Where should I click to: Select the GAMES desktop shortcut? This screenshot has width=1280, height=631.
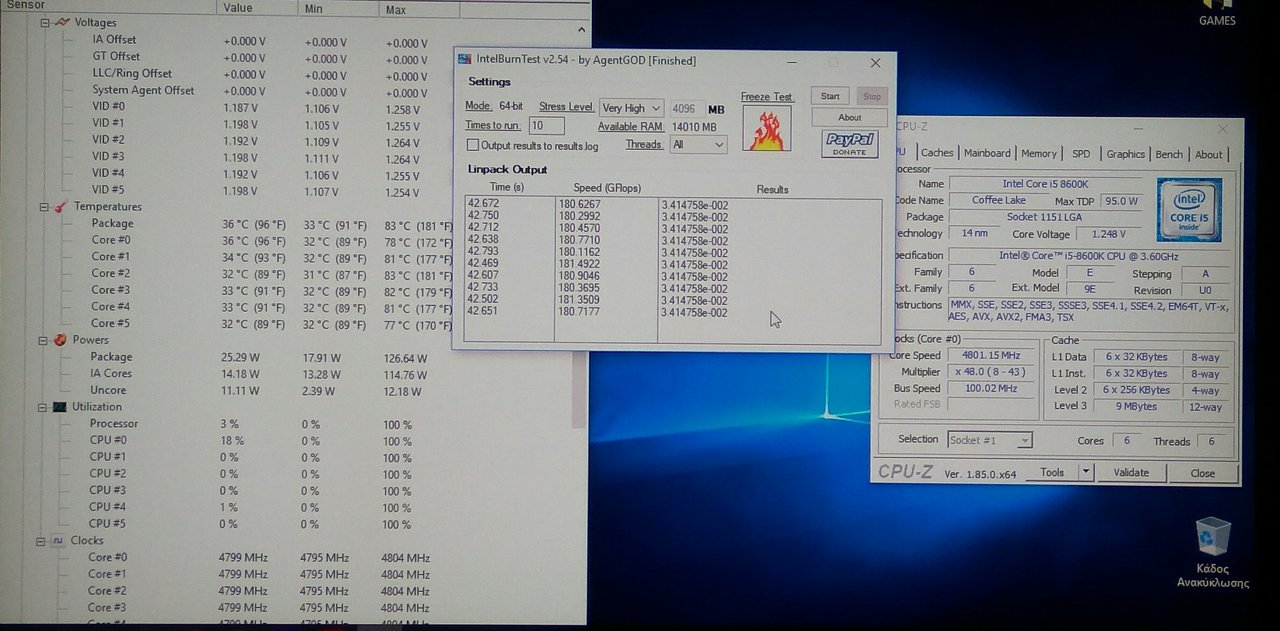point(1217,14)
